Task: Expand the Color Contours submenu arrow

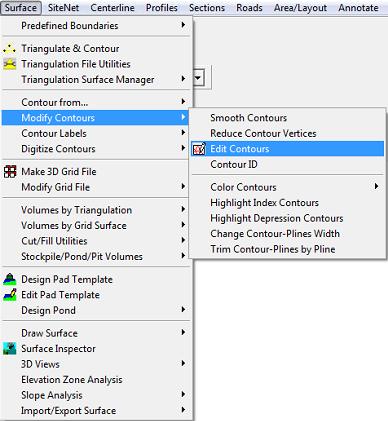Action: (x=376, y=186)
